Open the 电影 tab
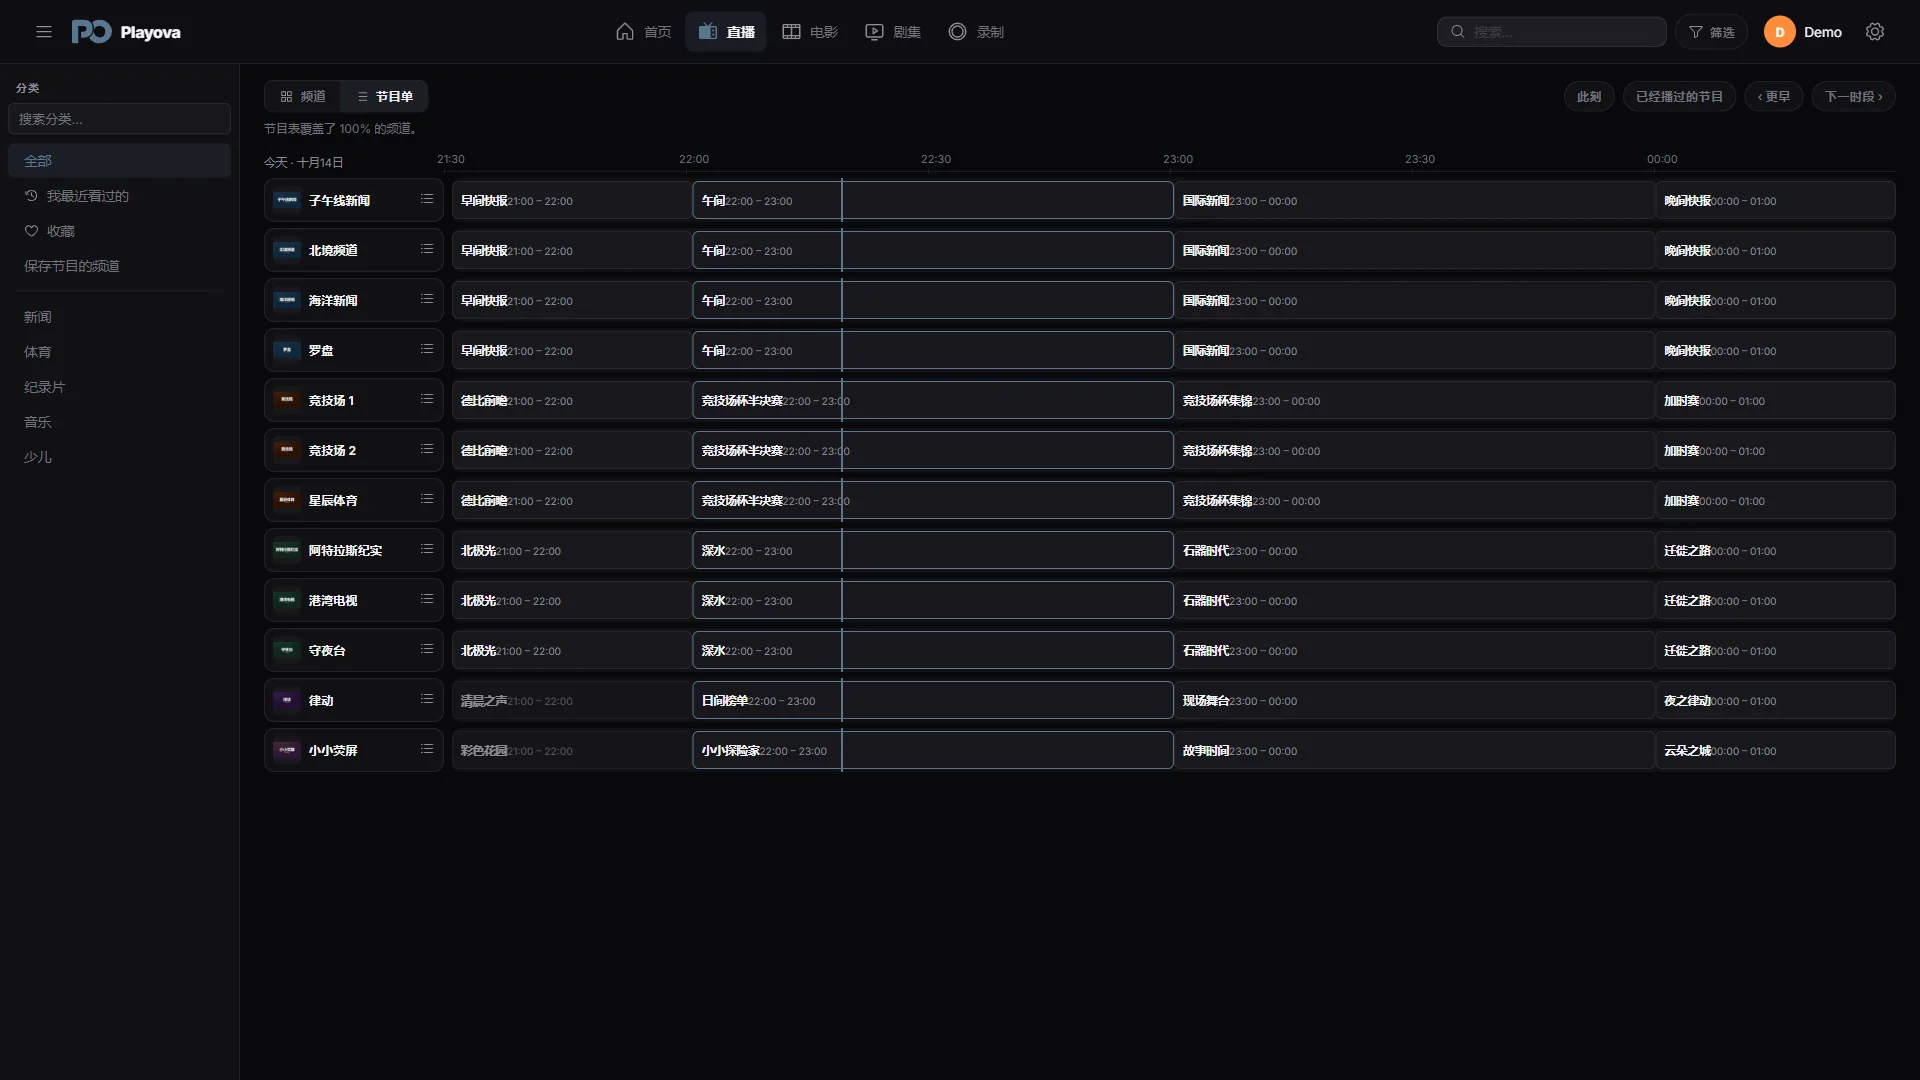The height and width of the screenshot is (1080, 1920). tap(810, 32)
